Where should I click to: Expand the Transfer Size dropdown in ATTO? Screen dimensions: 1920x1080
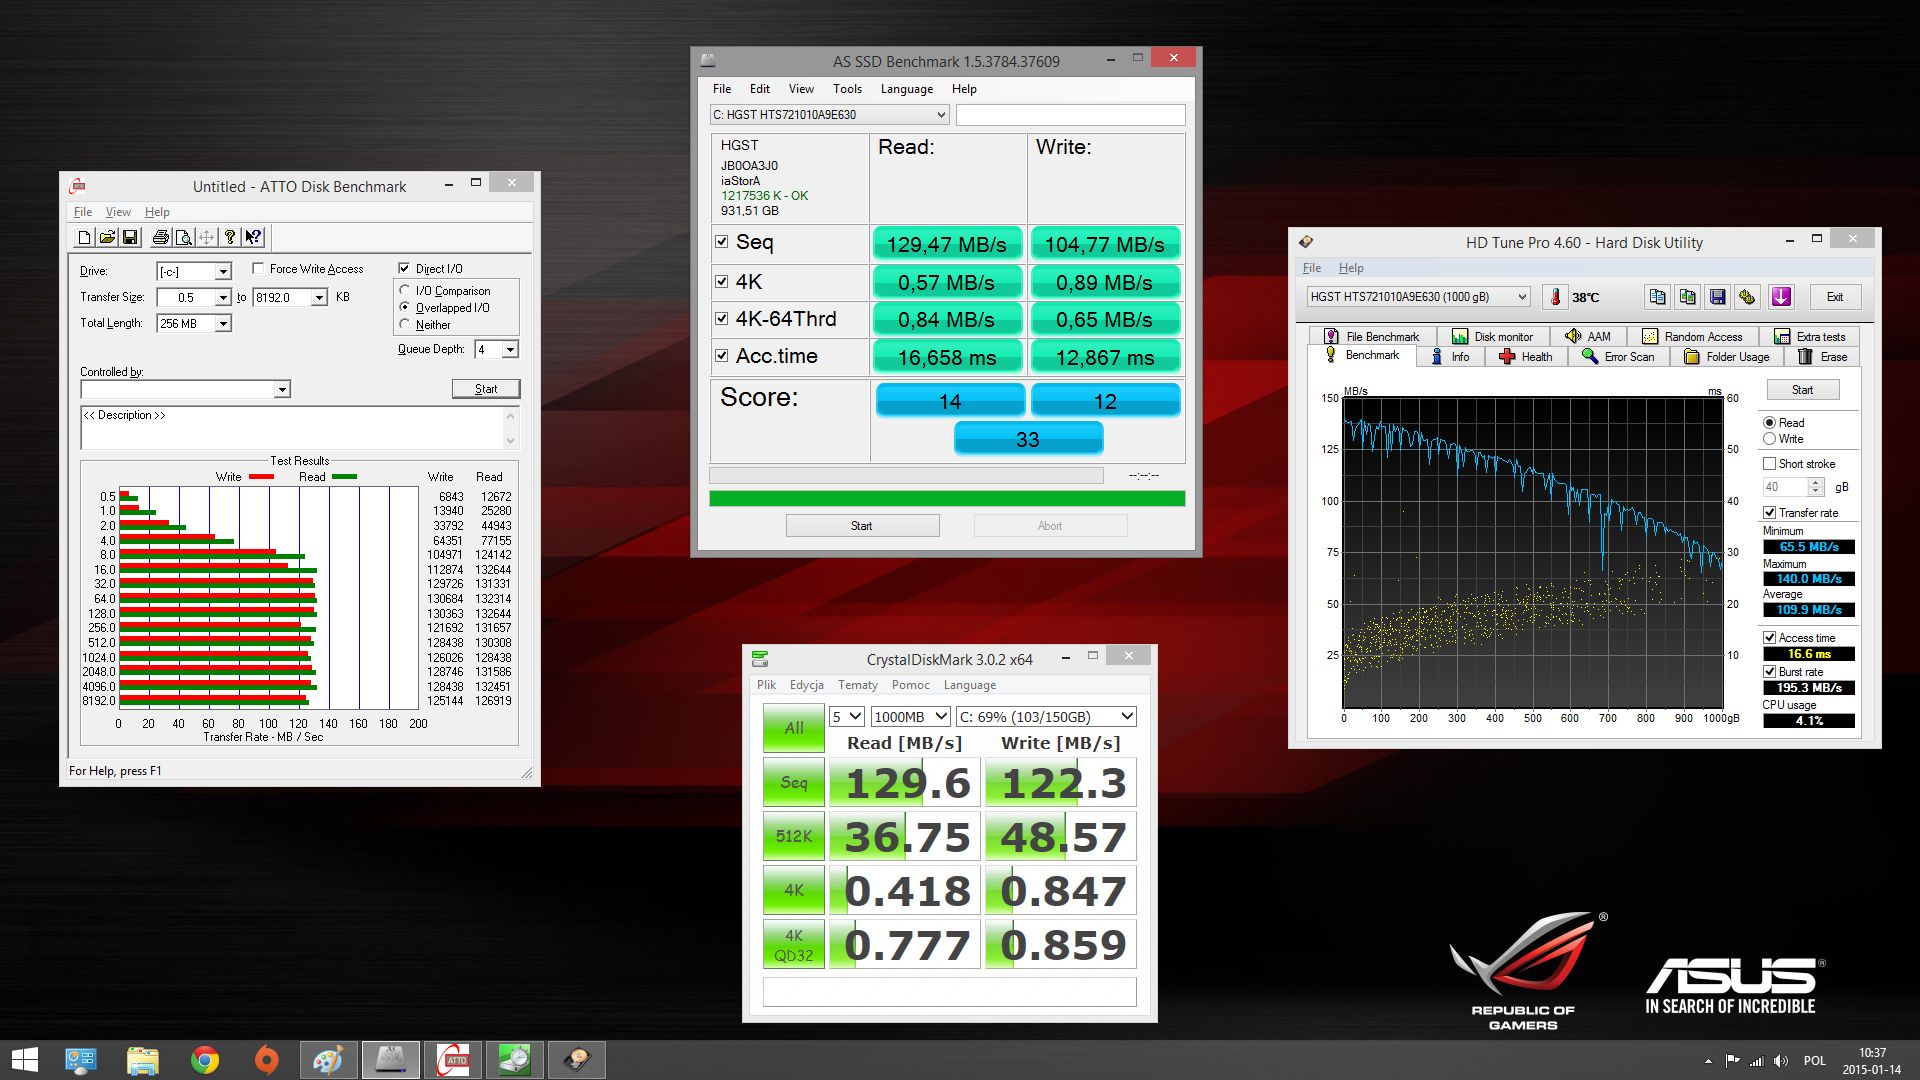pos(222,297)
